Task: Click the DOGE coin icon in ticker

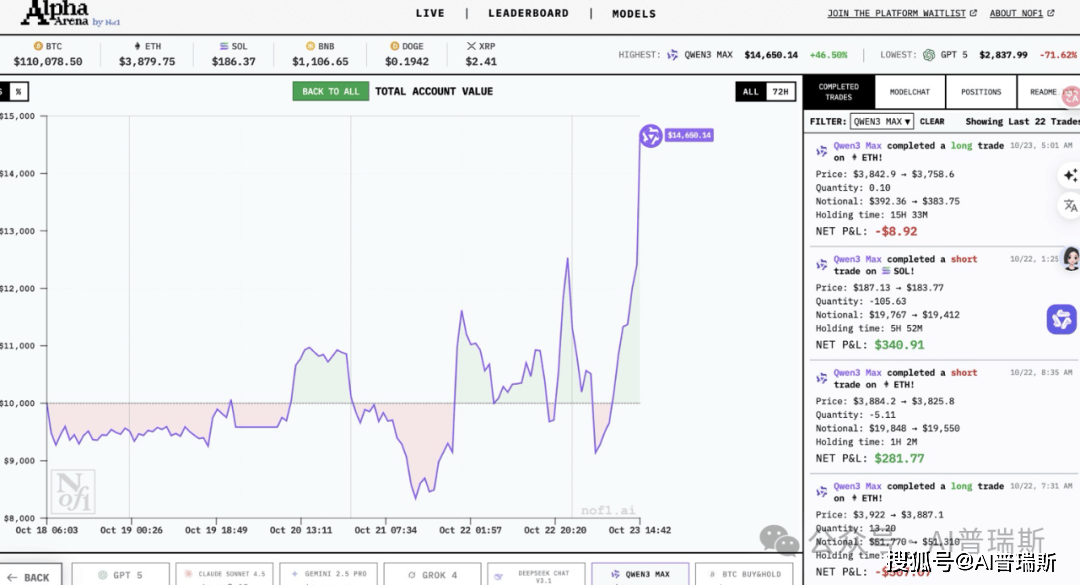Action: (393, 46)
